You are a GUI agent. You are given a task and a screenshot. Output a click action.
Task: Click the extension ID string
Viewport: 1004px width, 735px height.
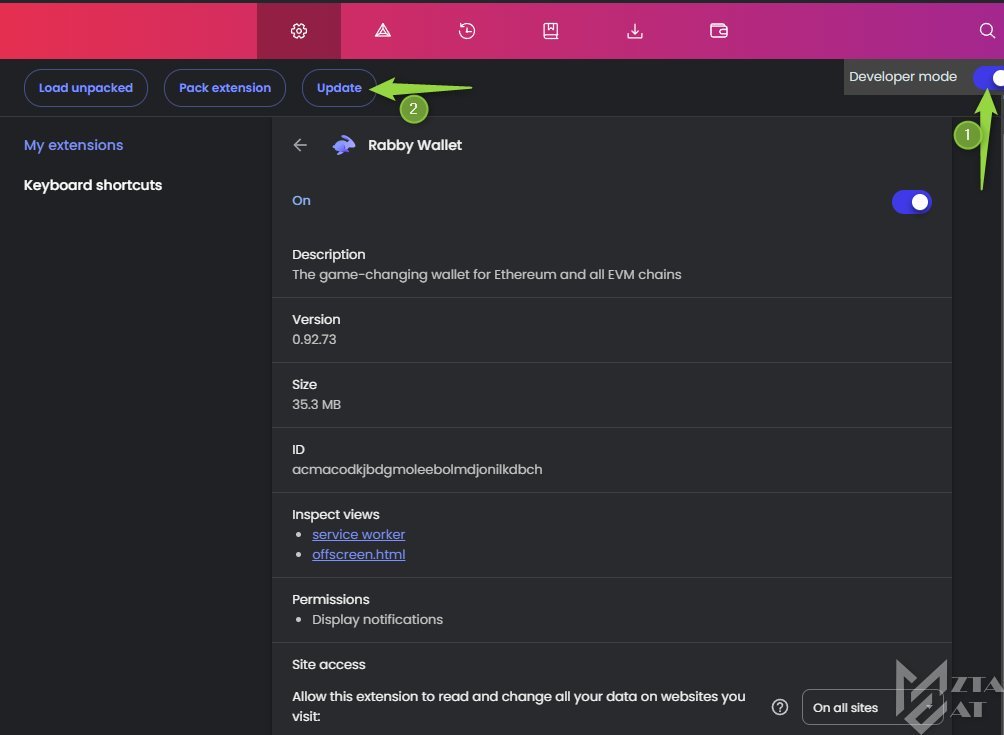click(x=417, y=469)
